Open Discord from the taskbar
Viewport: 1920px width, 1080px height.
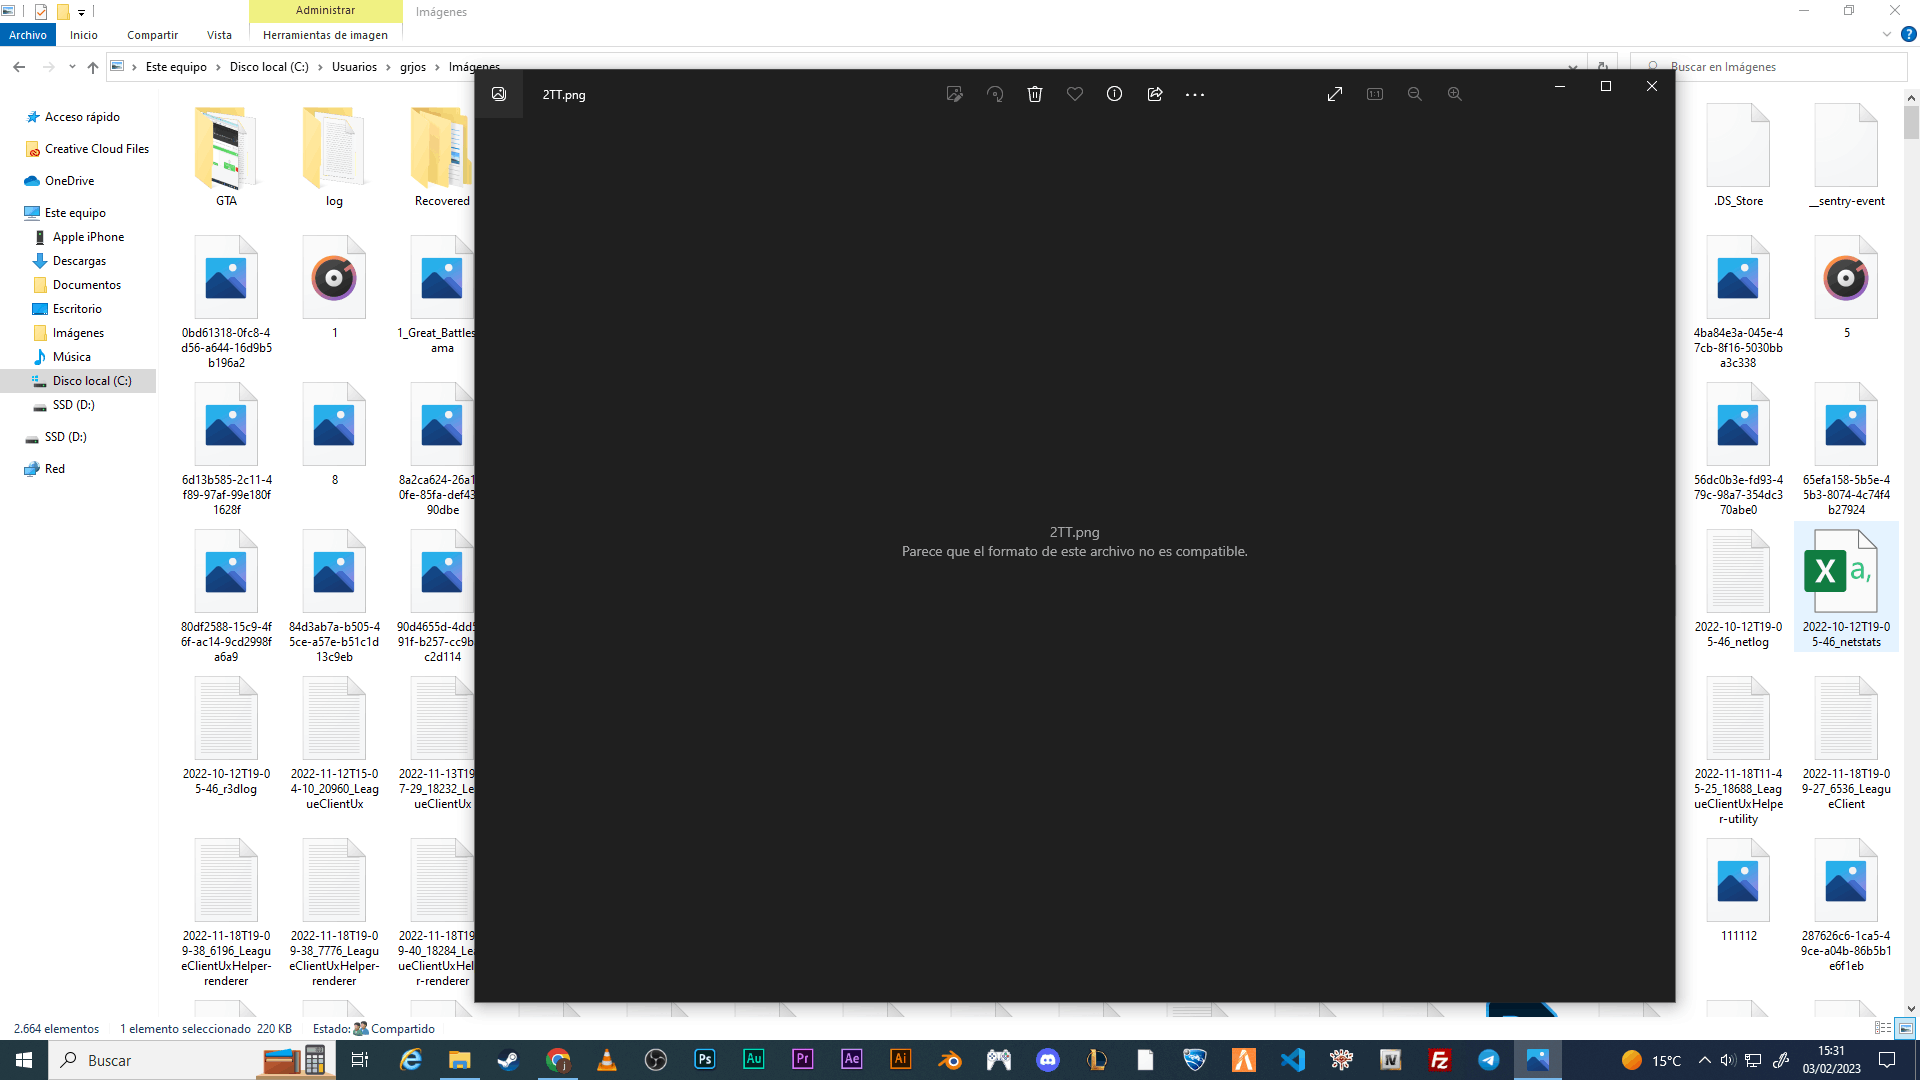(1047, 1060)
